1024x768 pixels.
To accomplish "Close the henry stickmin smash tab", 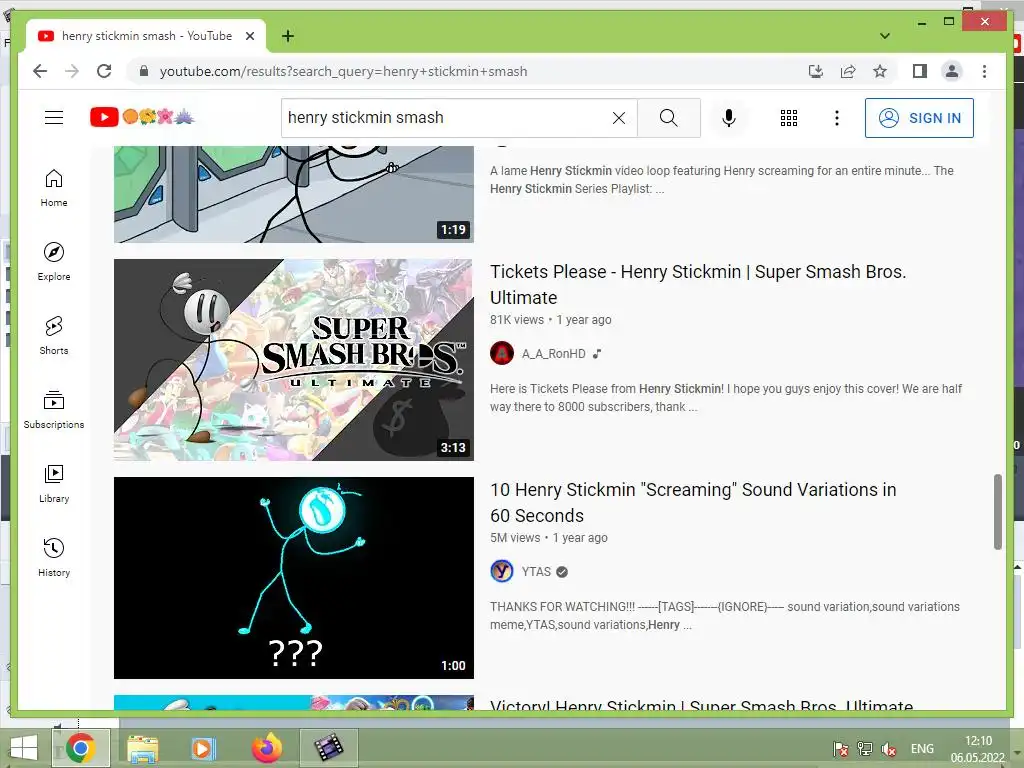I will click(249, 36).
